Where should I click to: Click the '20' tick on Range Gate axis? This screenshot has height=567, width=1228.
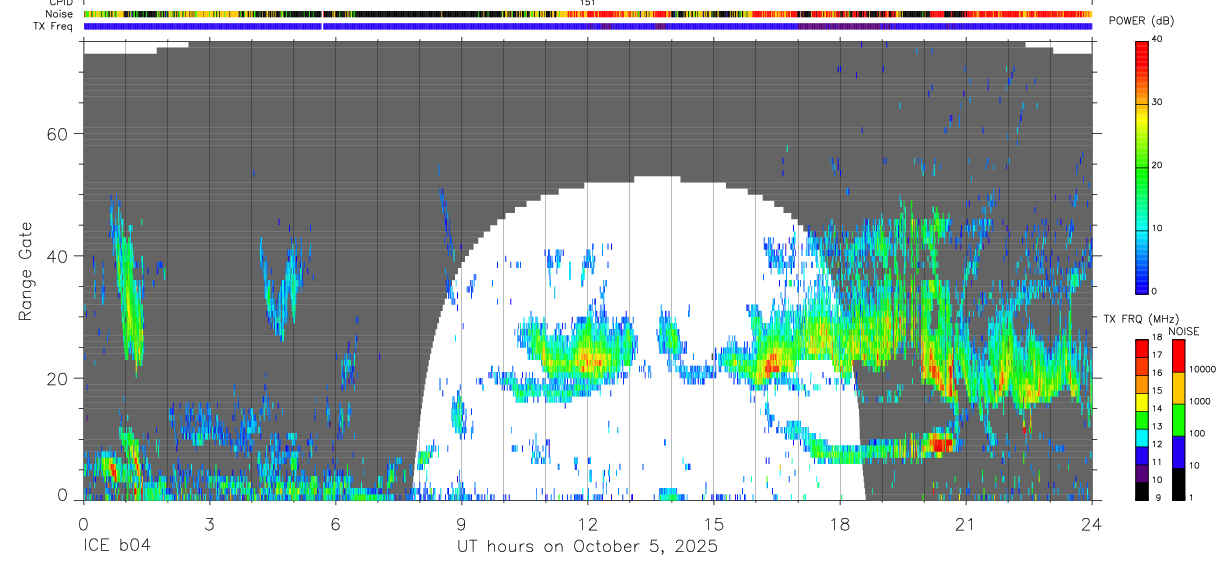(x=59, y=378)
